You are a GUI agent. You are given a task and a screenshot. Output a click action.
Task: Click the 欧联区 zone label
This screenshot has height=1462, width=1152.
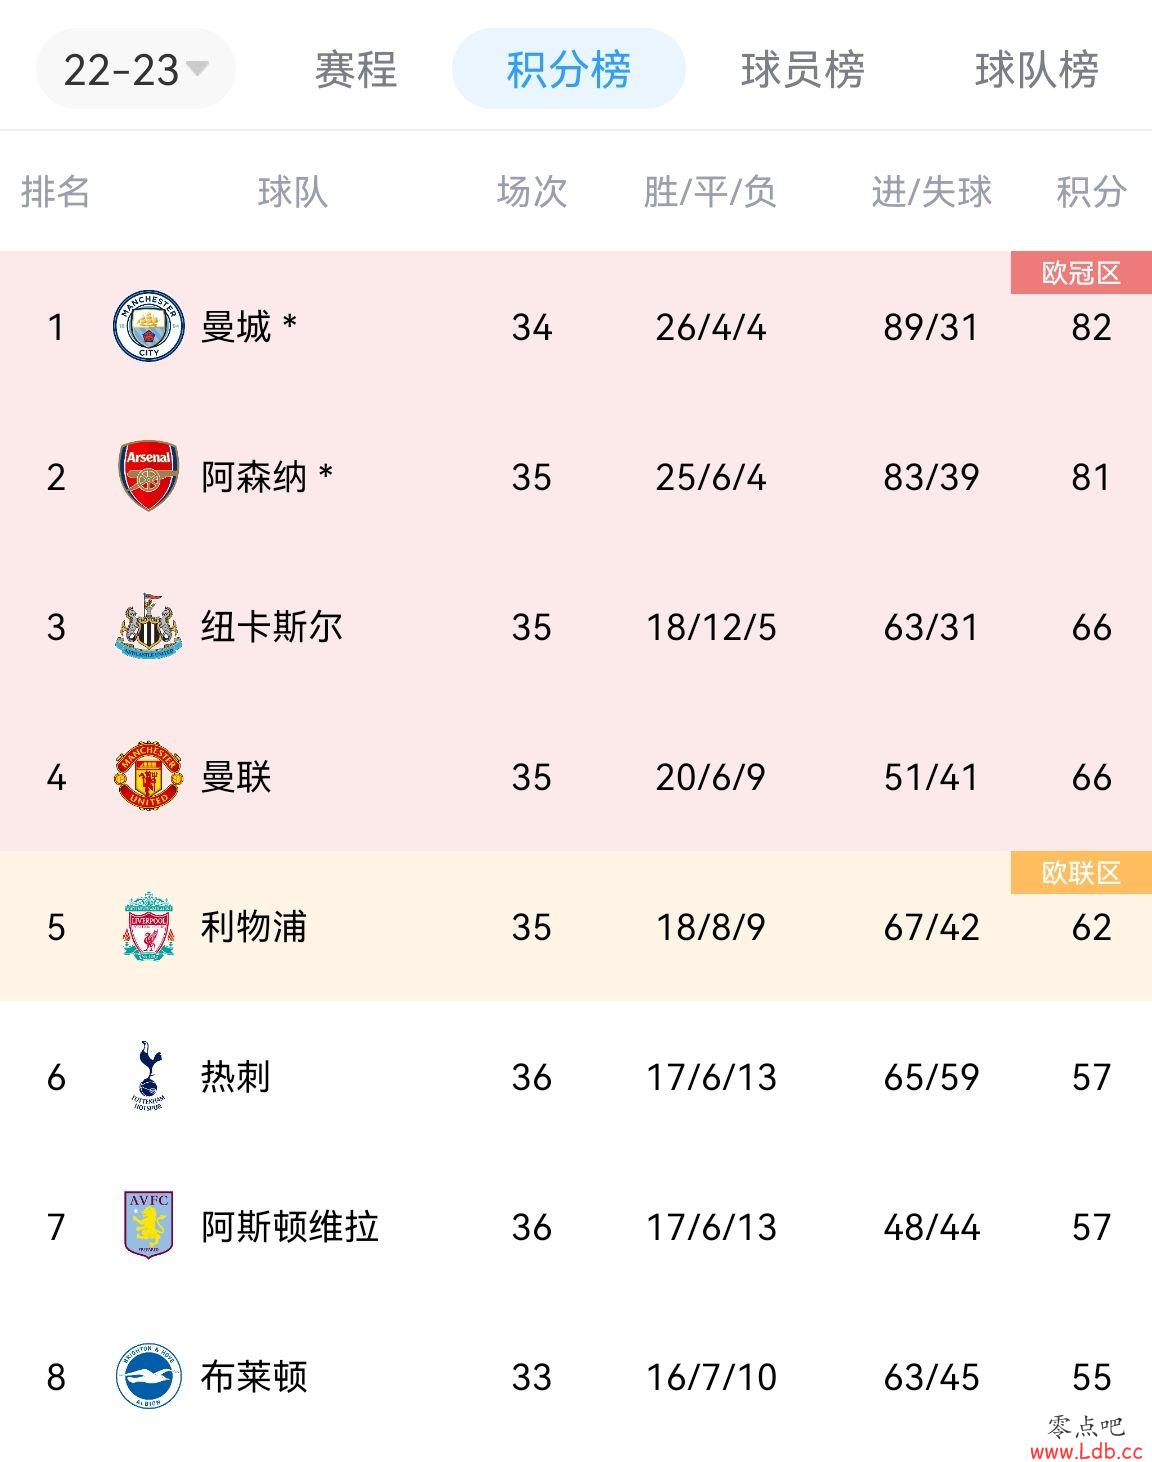click(x=1081, y=873)
